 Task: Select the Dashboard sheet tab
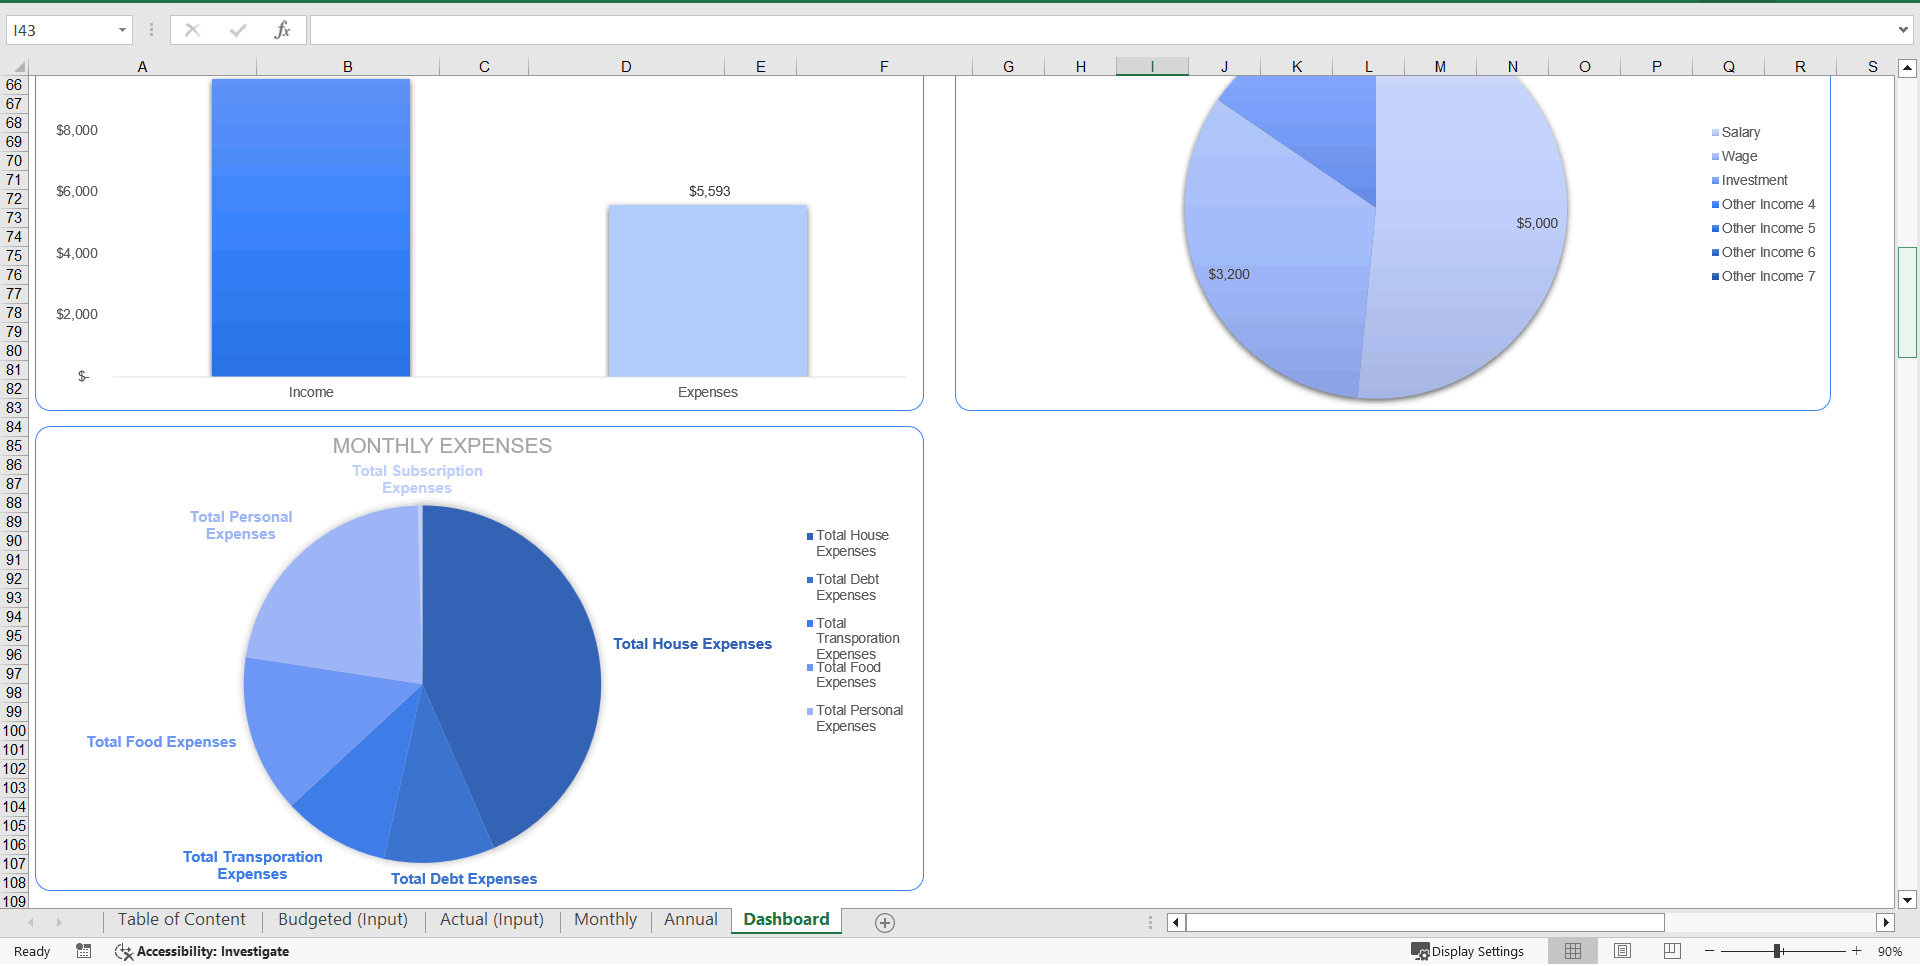(786, 919)
